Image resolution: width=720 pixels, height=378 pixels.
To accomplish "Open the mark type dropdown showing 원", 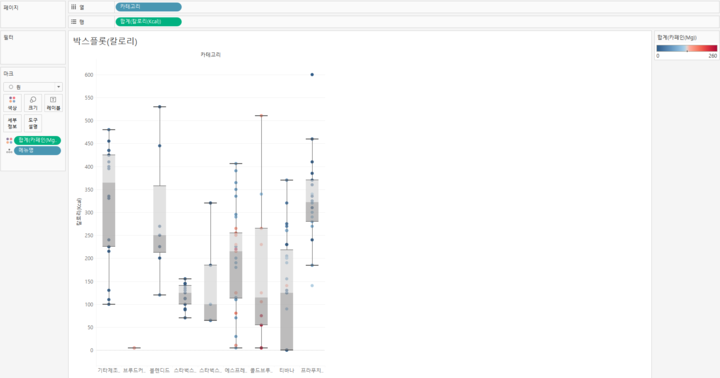I will click(33, 87).
